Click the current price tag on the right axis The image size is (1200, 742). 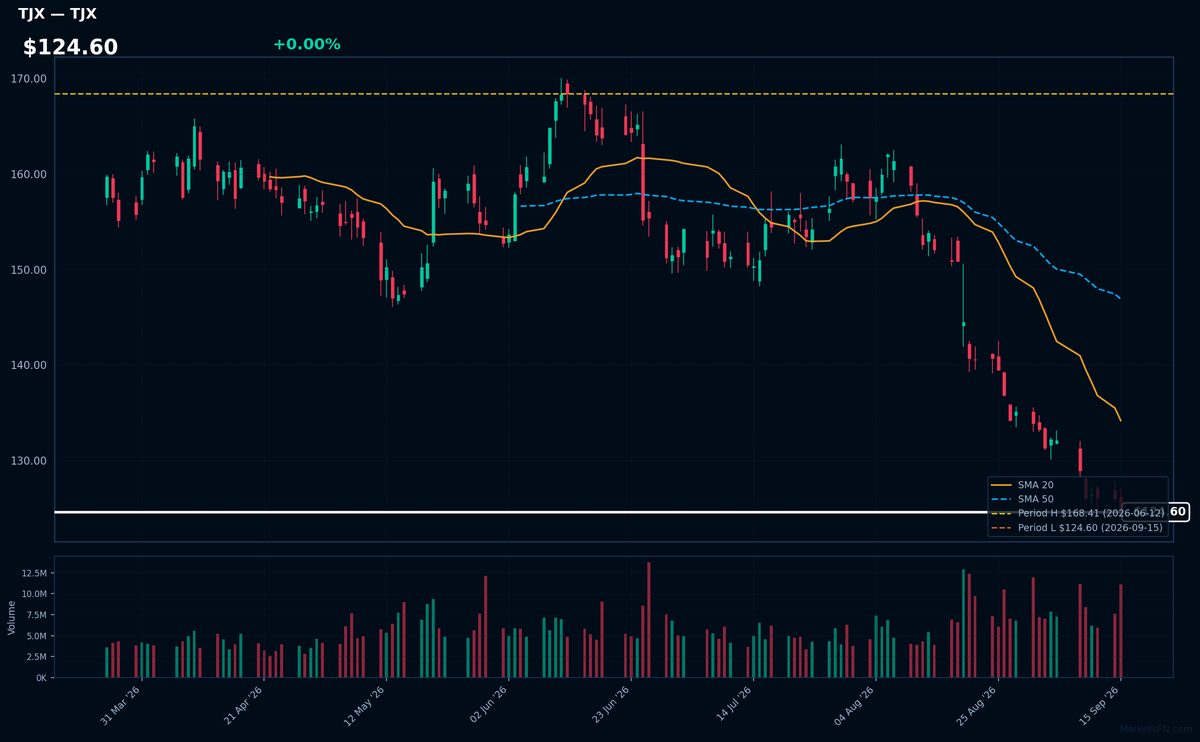(x=1155, y=512)
